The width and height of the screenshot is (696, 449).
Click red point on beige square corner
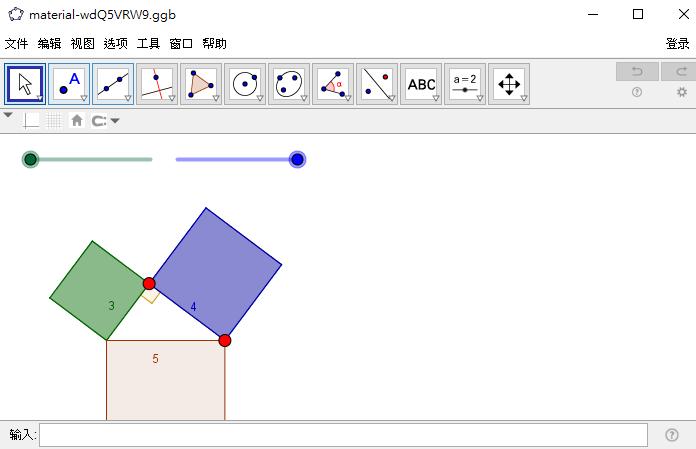click(225, 340)
